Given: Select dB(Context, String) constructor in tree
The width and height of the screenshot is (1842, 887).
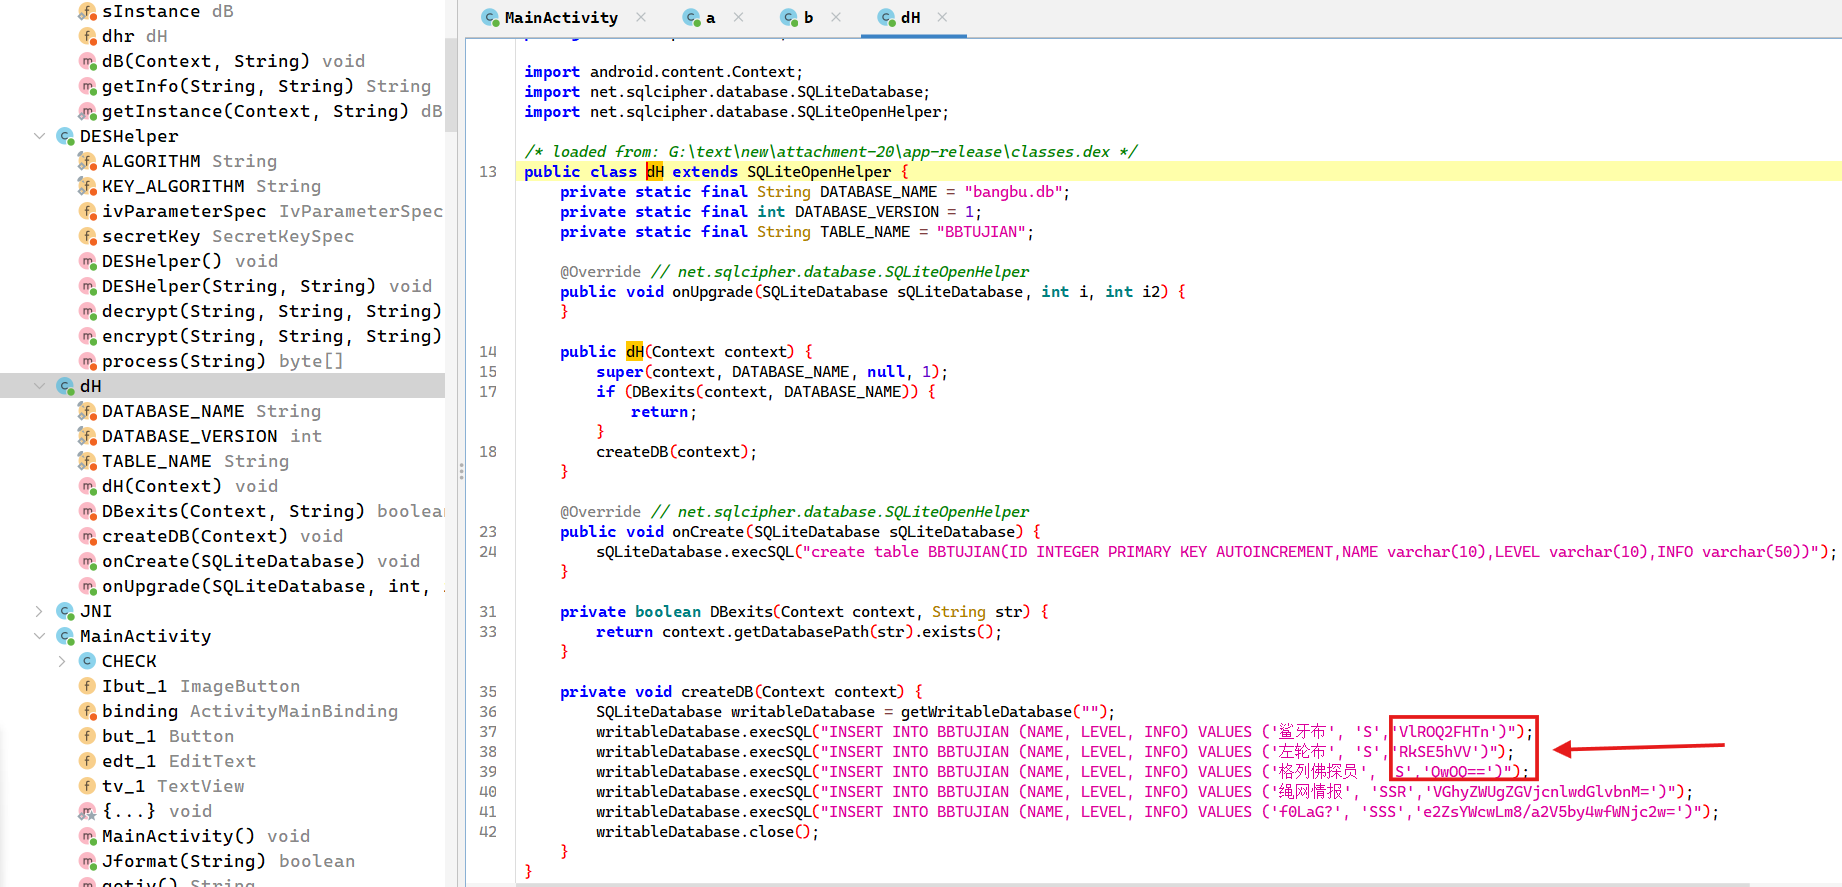Looking at the screenshot, I should [x=233, y=61].
